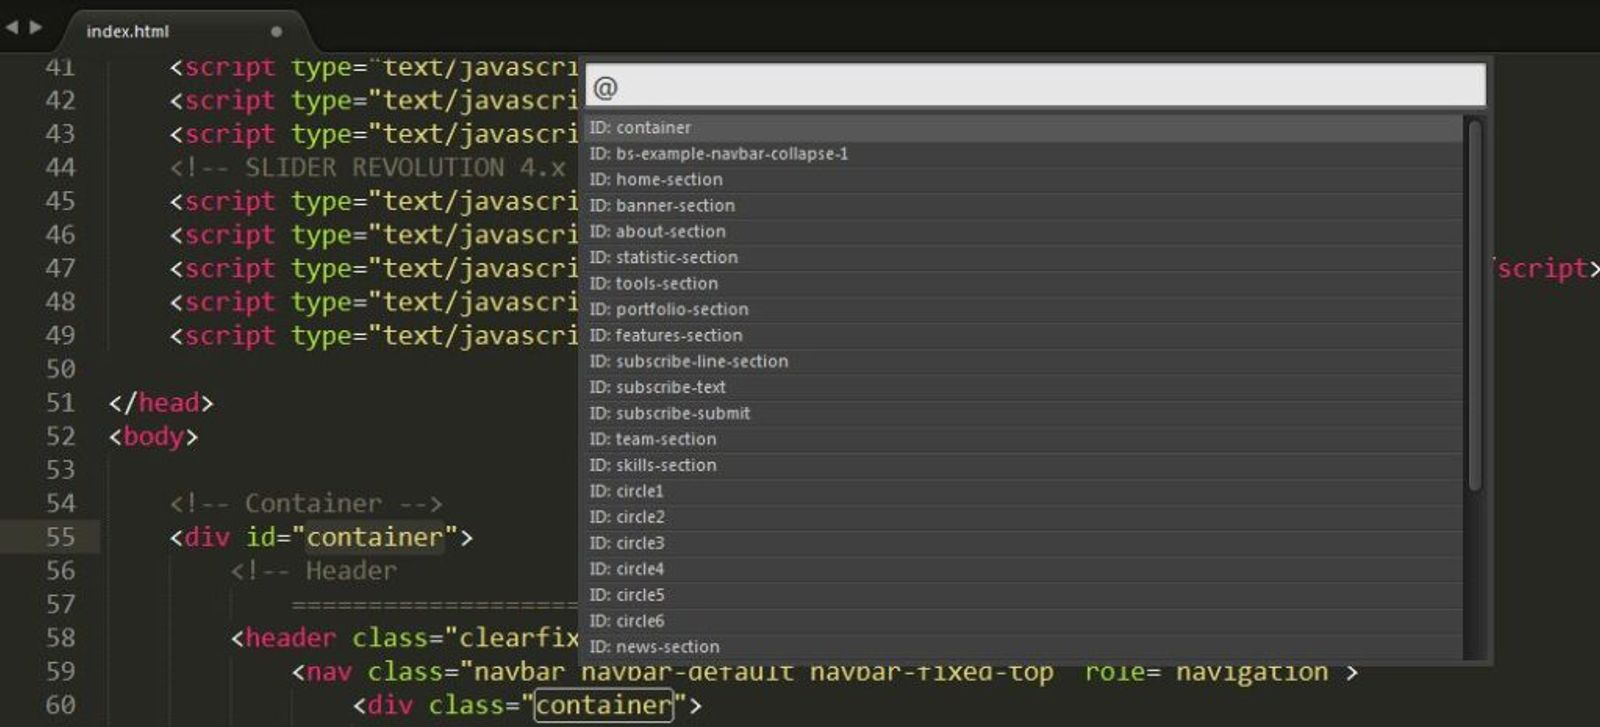1600x727 pixels.
Task: Go to 'ID: circle3' symbol
Action: click(x=1023, y=544)
